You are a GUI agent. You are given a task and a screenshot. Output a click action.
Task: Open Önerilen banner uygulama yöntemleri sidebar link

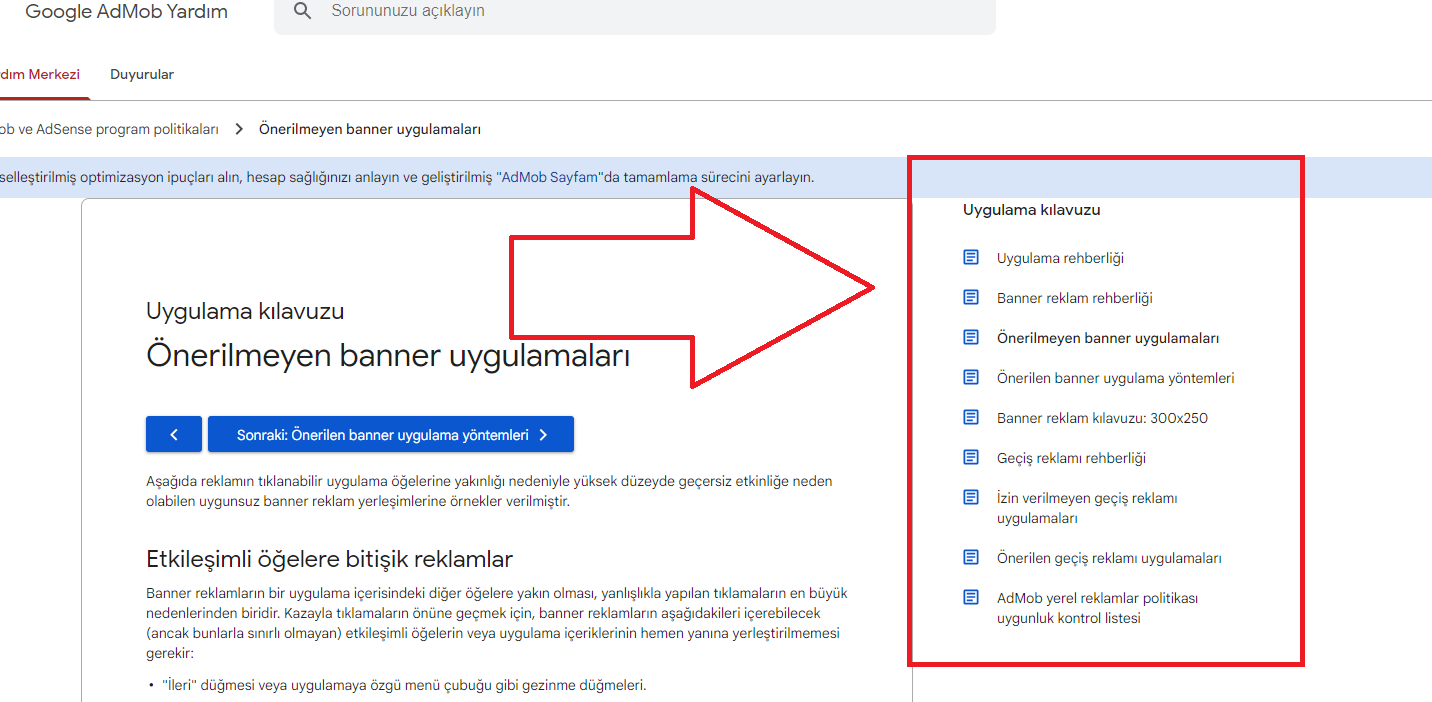[x=1115, y=378]
